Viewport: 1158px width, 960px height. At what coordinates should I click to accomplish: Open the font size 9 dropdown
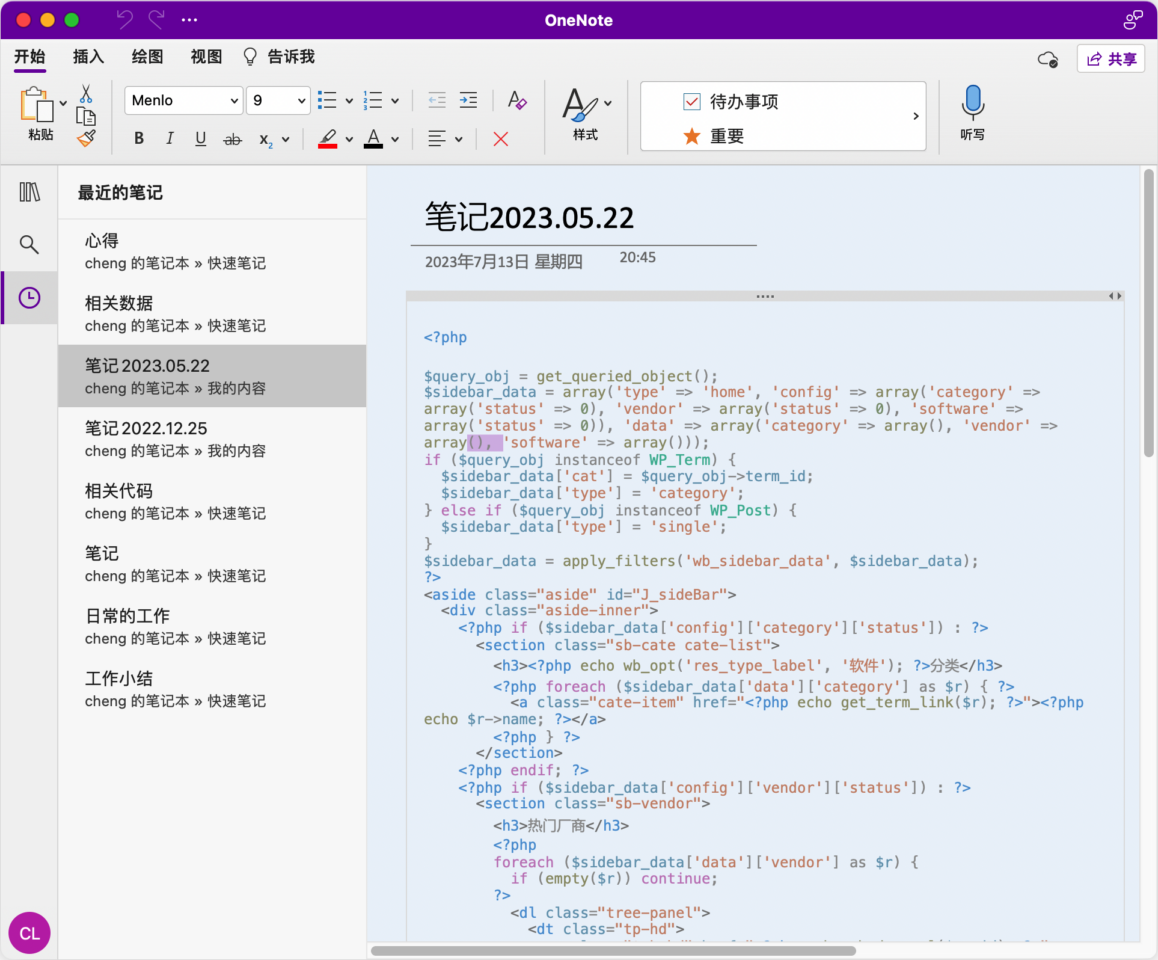point(278,100)
